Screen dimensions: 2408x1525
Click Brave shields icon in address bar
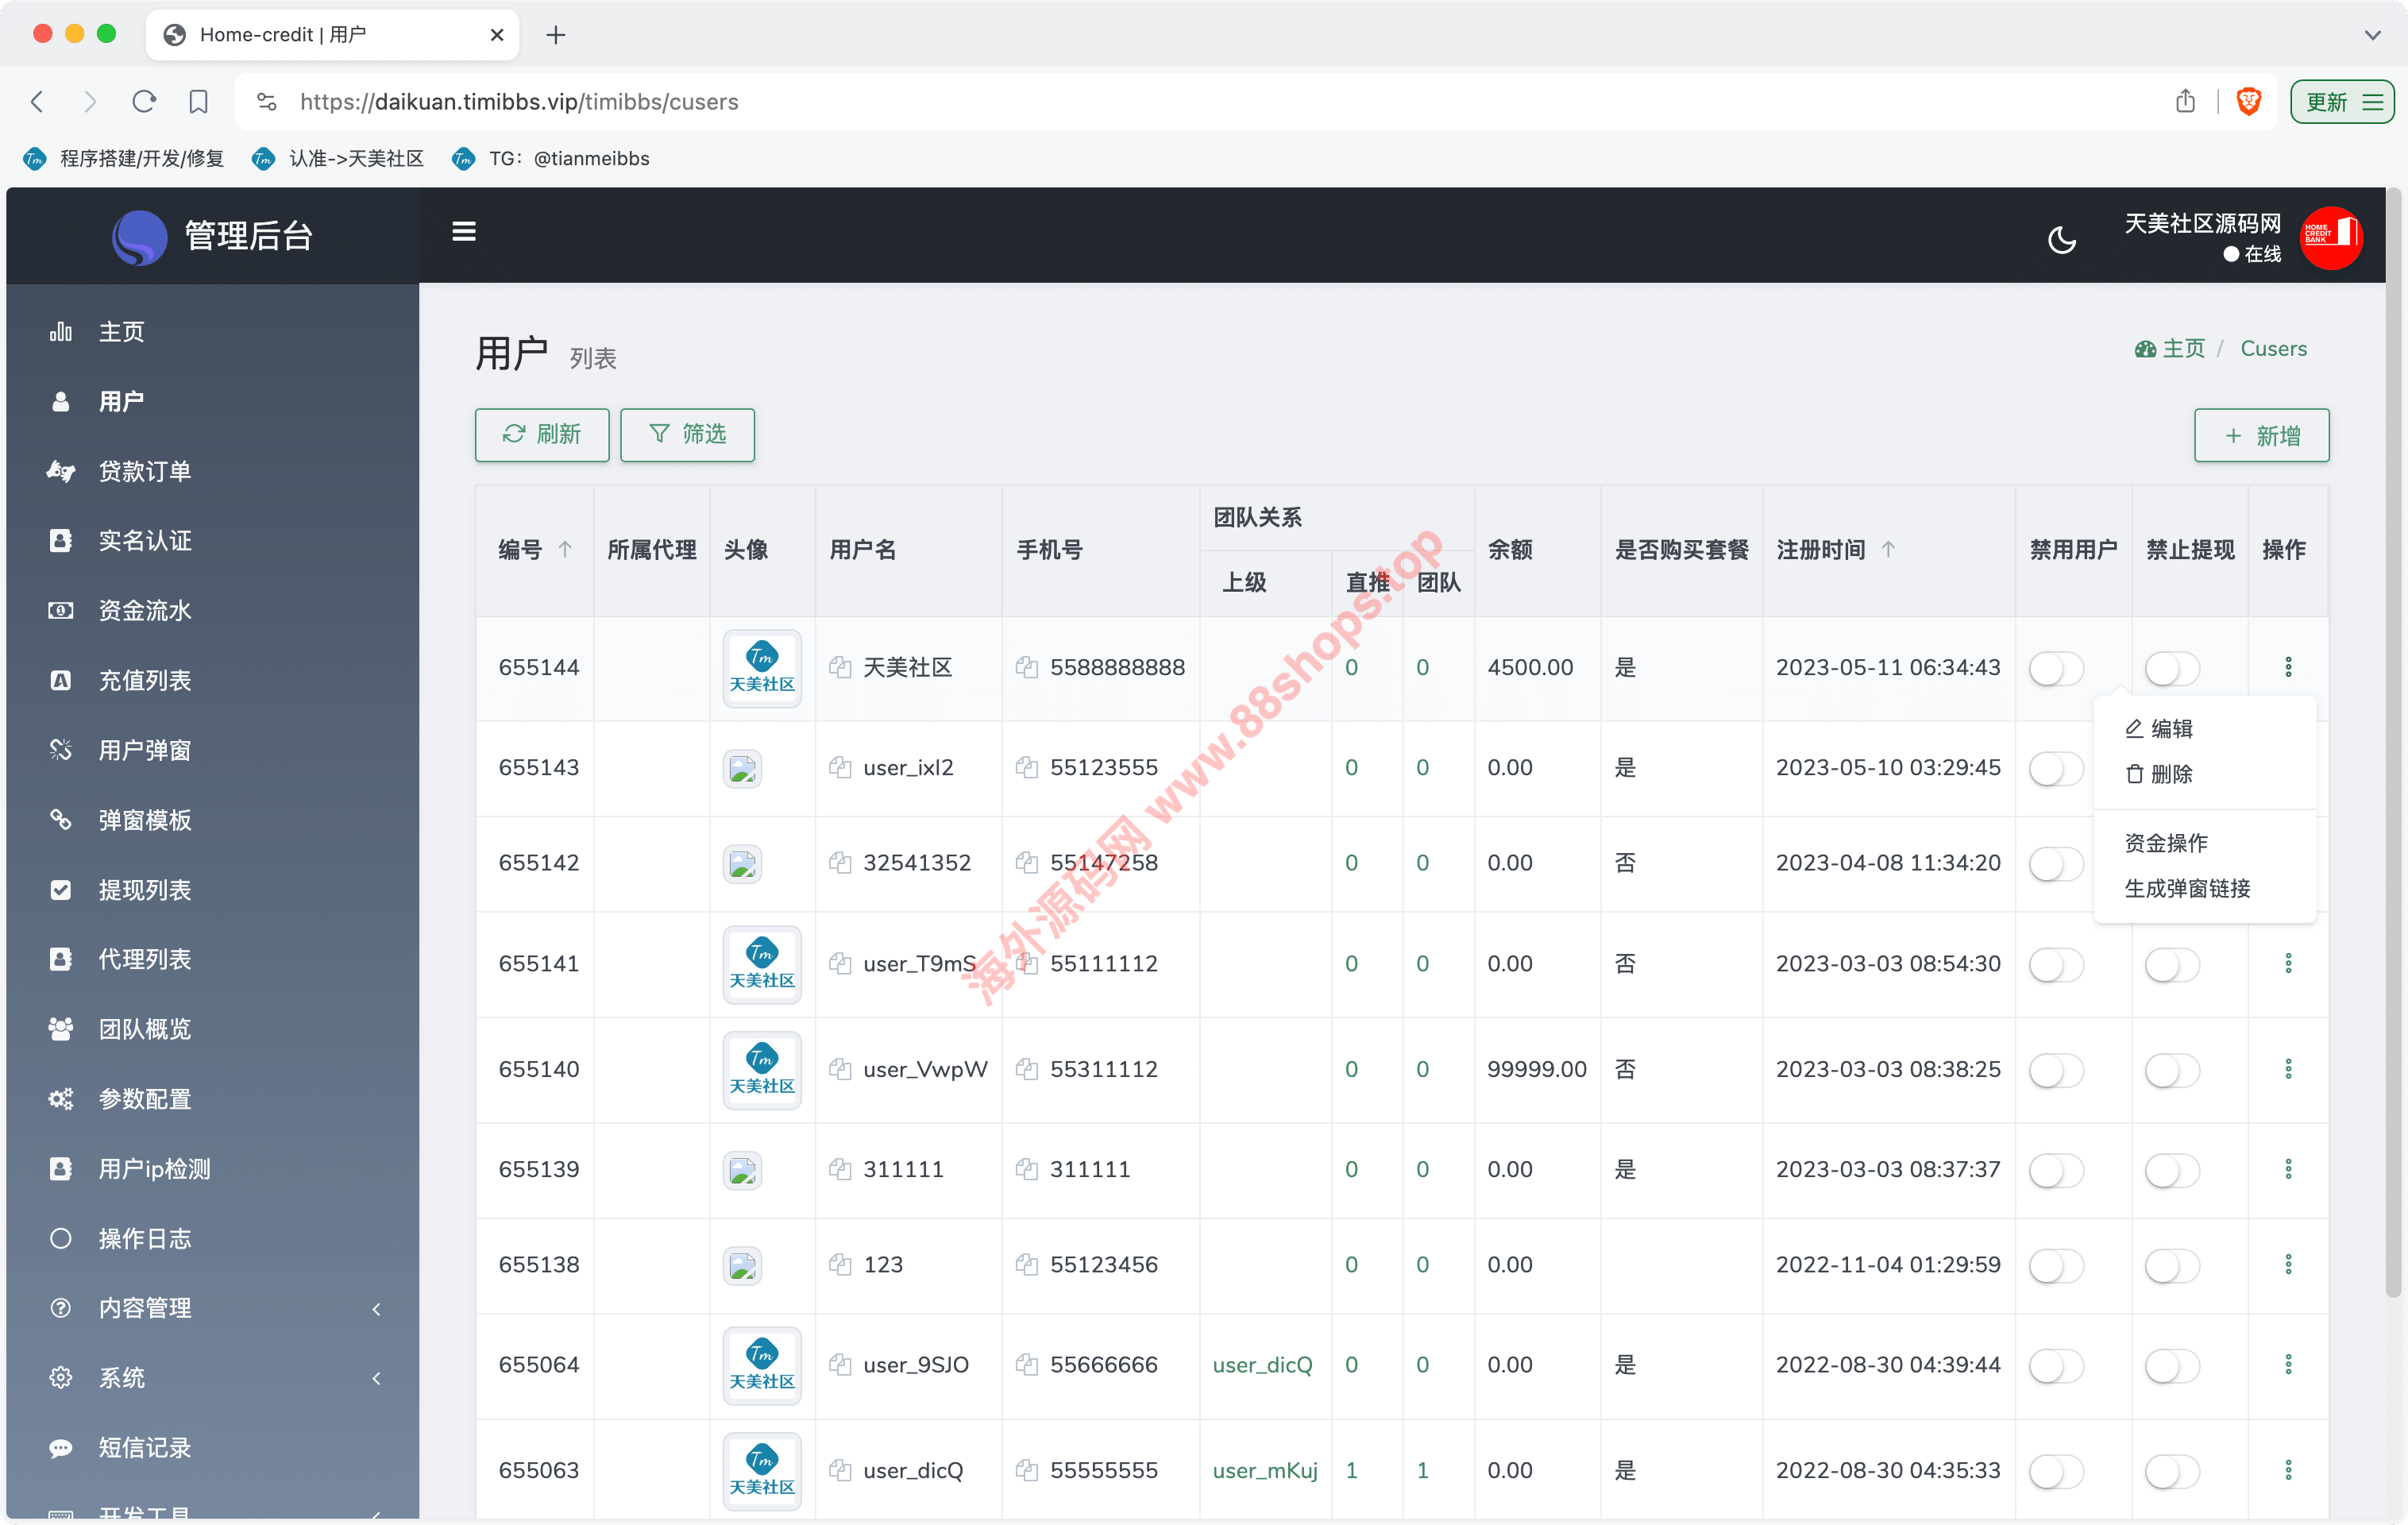(2249, 101)
